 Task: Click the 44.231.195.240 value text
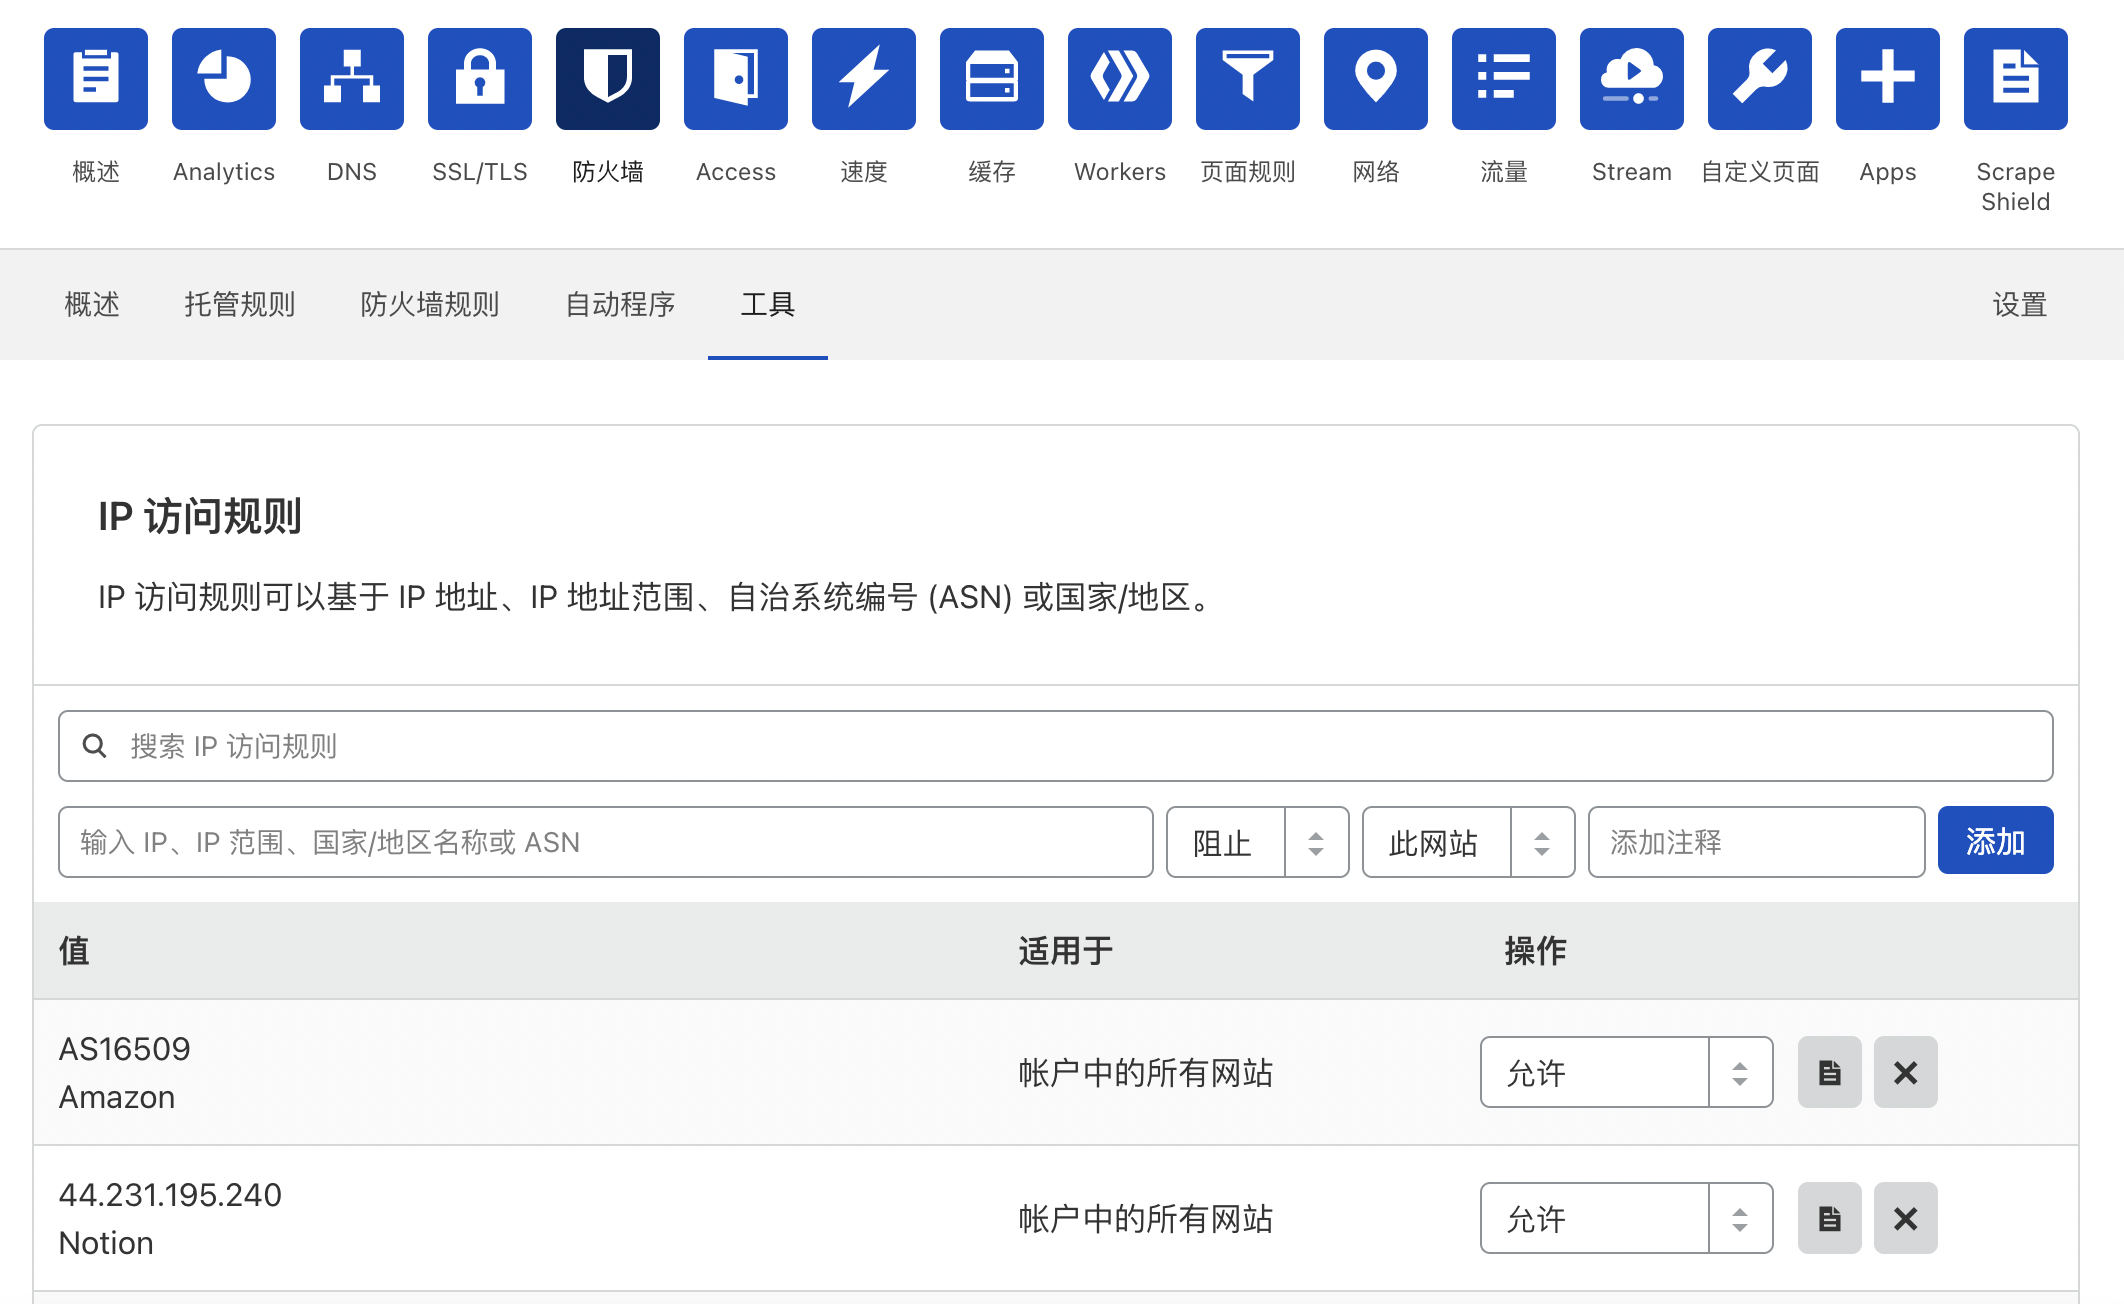coord(170,1195)
